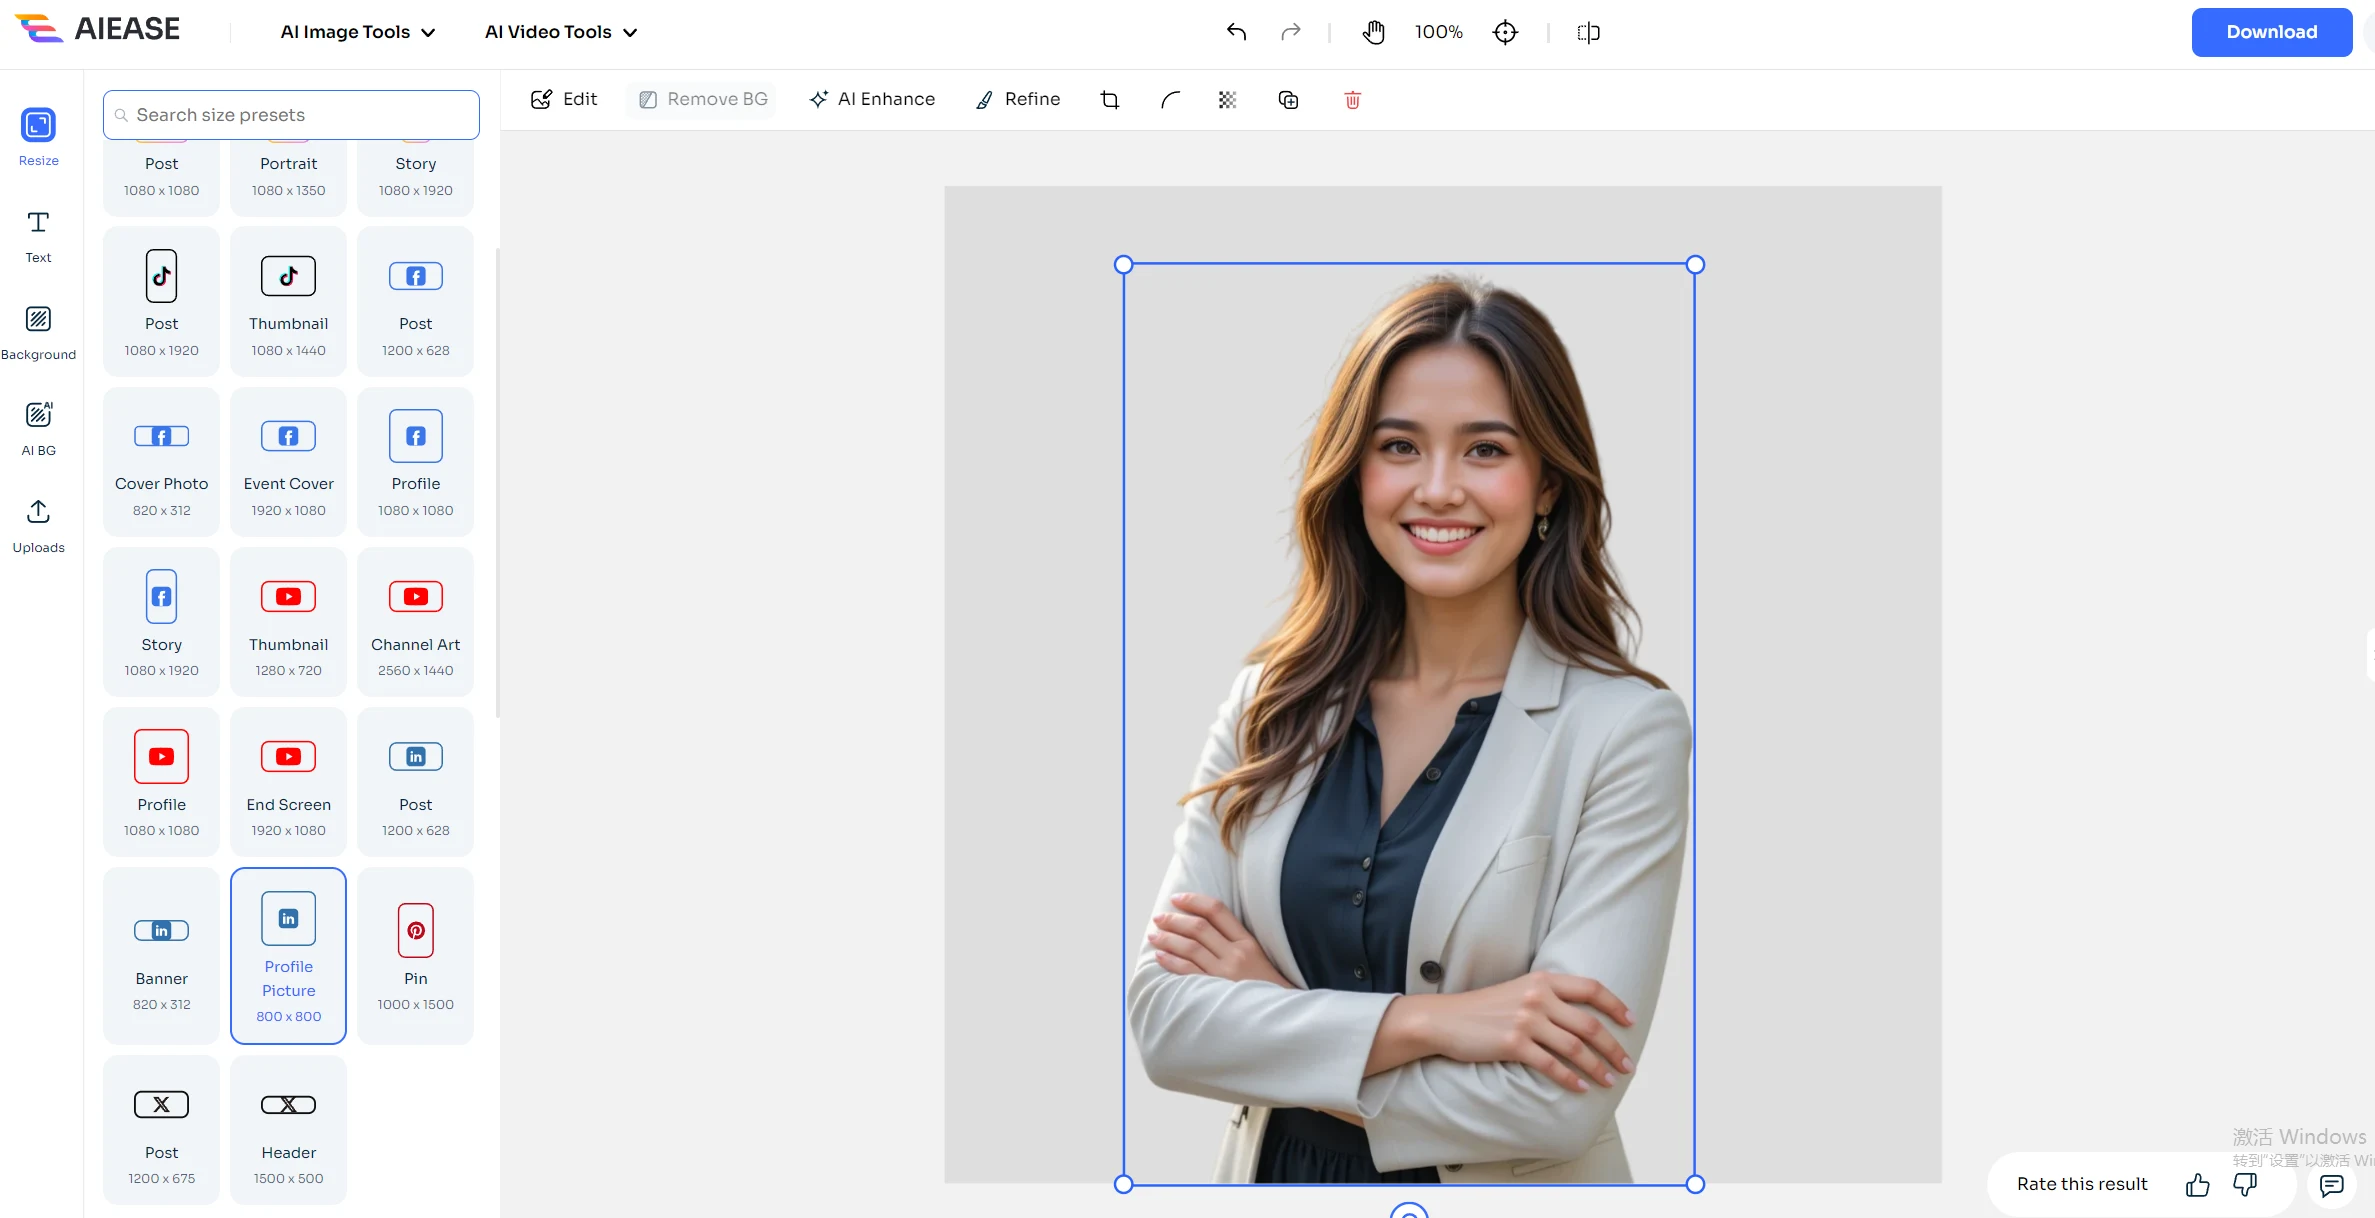This screenshot has width=2375, height=1218.
Task: Expand the AI Video Tools dropdown
Action: [561, 32]
